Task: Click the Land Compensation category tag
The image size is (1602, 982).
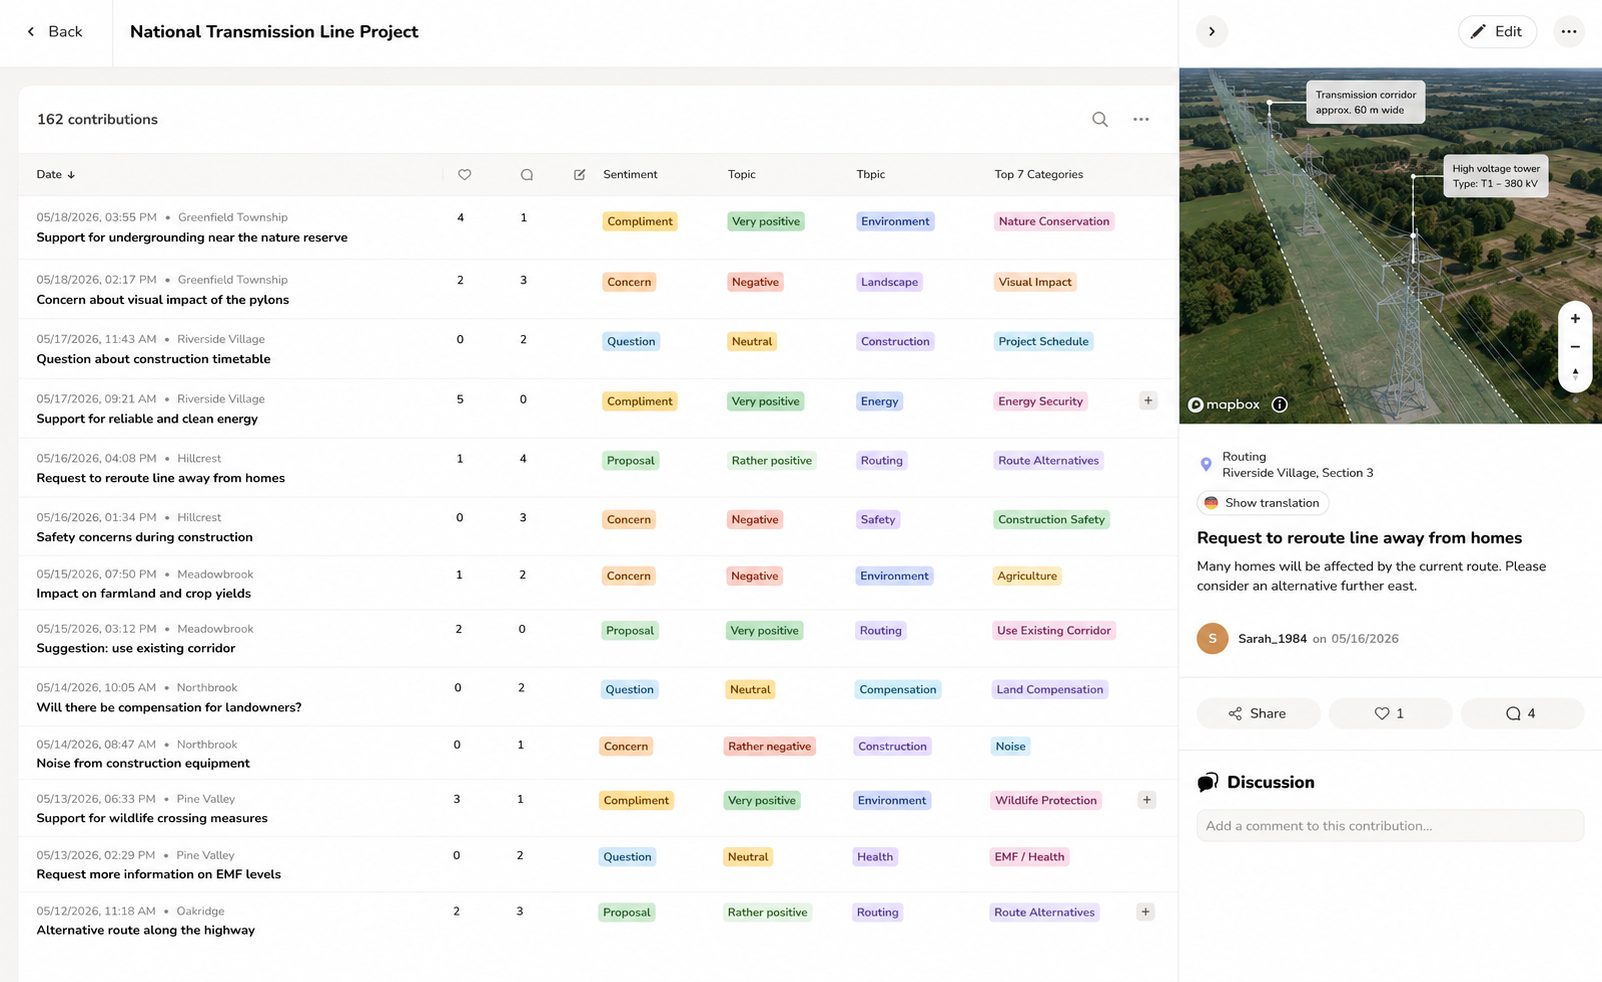Action: point(1050,689)
